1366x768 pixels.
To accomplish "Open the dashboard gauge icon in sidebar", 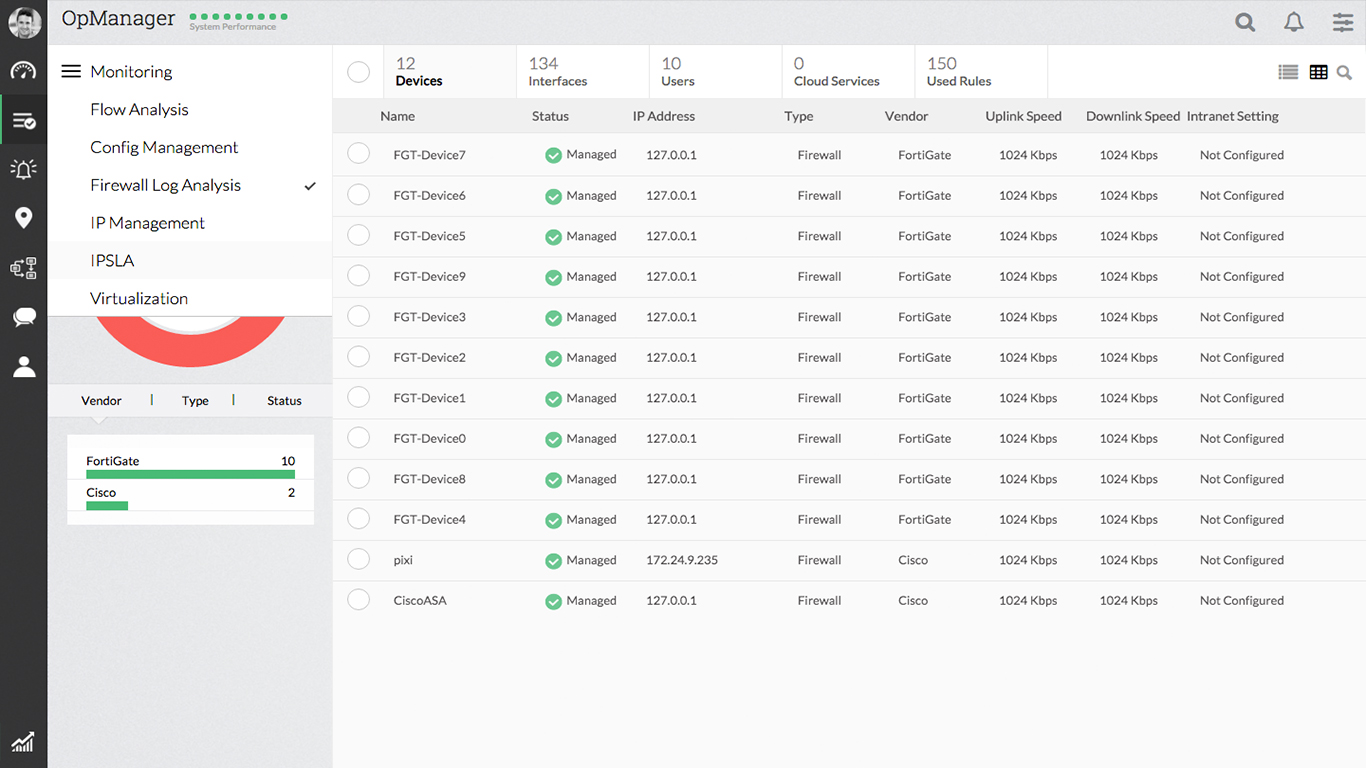I will tap(24, 71).
